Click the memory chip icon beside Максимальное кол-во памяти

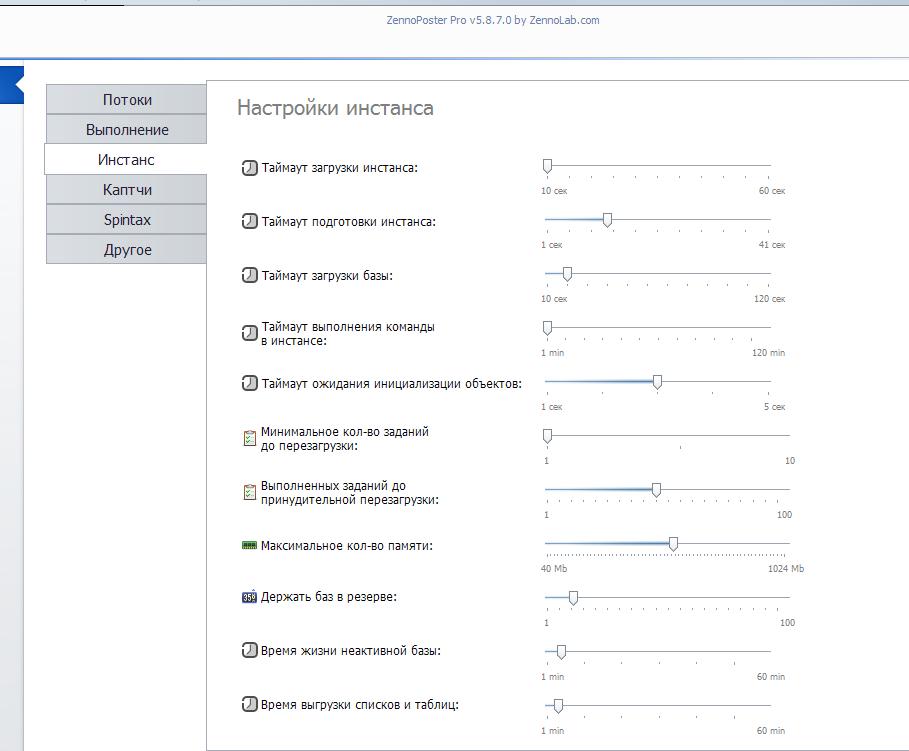coord(250,546)
